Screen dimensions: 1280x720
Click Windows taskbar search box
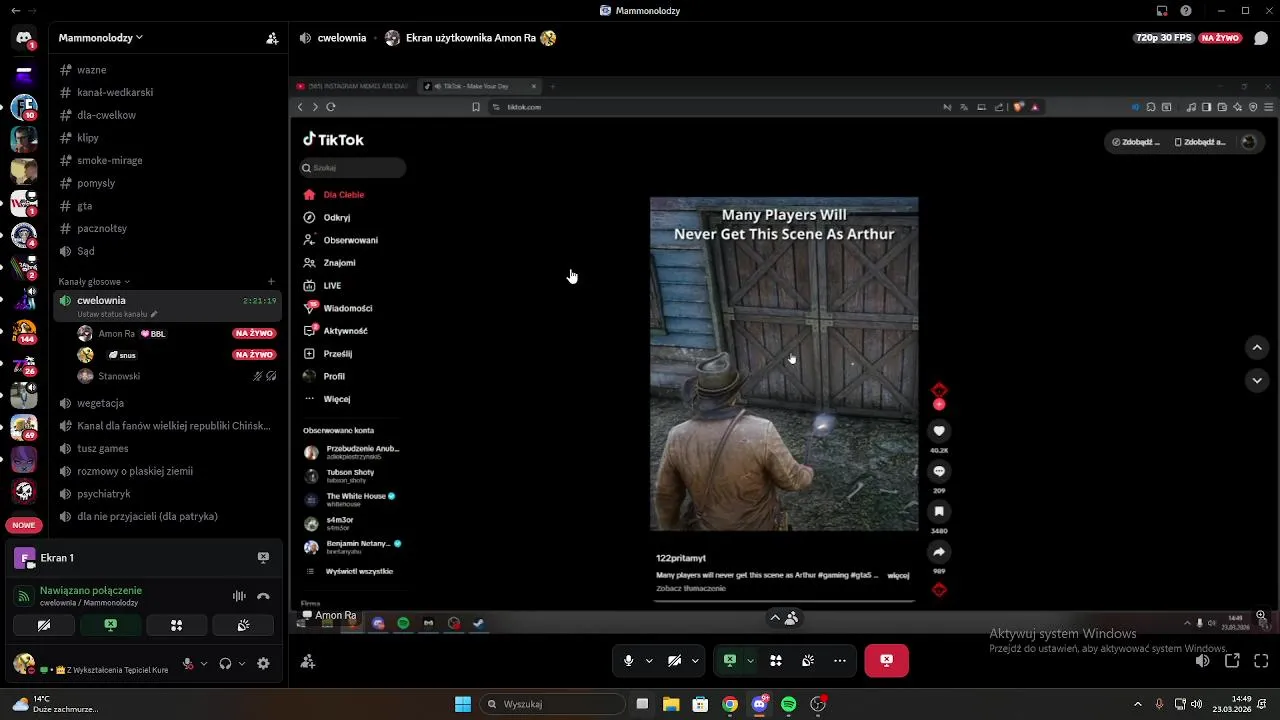pyautogui.click(x=552, y=704)
